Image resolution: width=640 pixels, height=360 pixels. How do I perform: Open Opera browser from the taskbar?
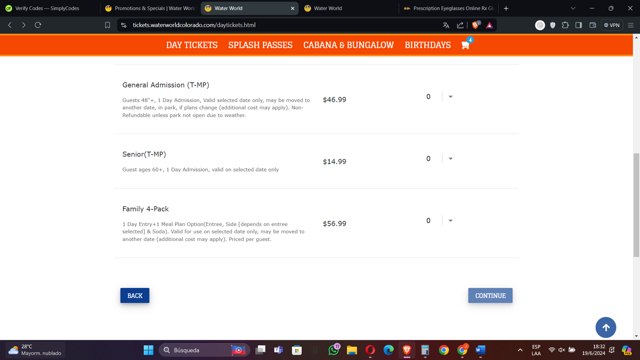pos(370,350)
